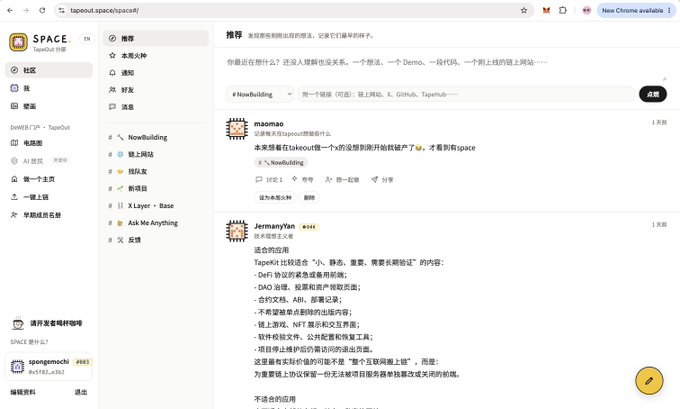Click the site info icon in address bar
The height and width of the screenshot is (409, 680).
(62, 10)
